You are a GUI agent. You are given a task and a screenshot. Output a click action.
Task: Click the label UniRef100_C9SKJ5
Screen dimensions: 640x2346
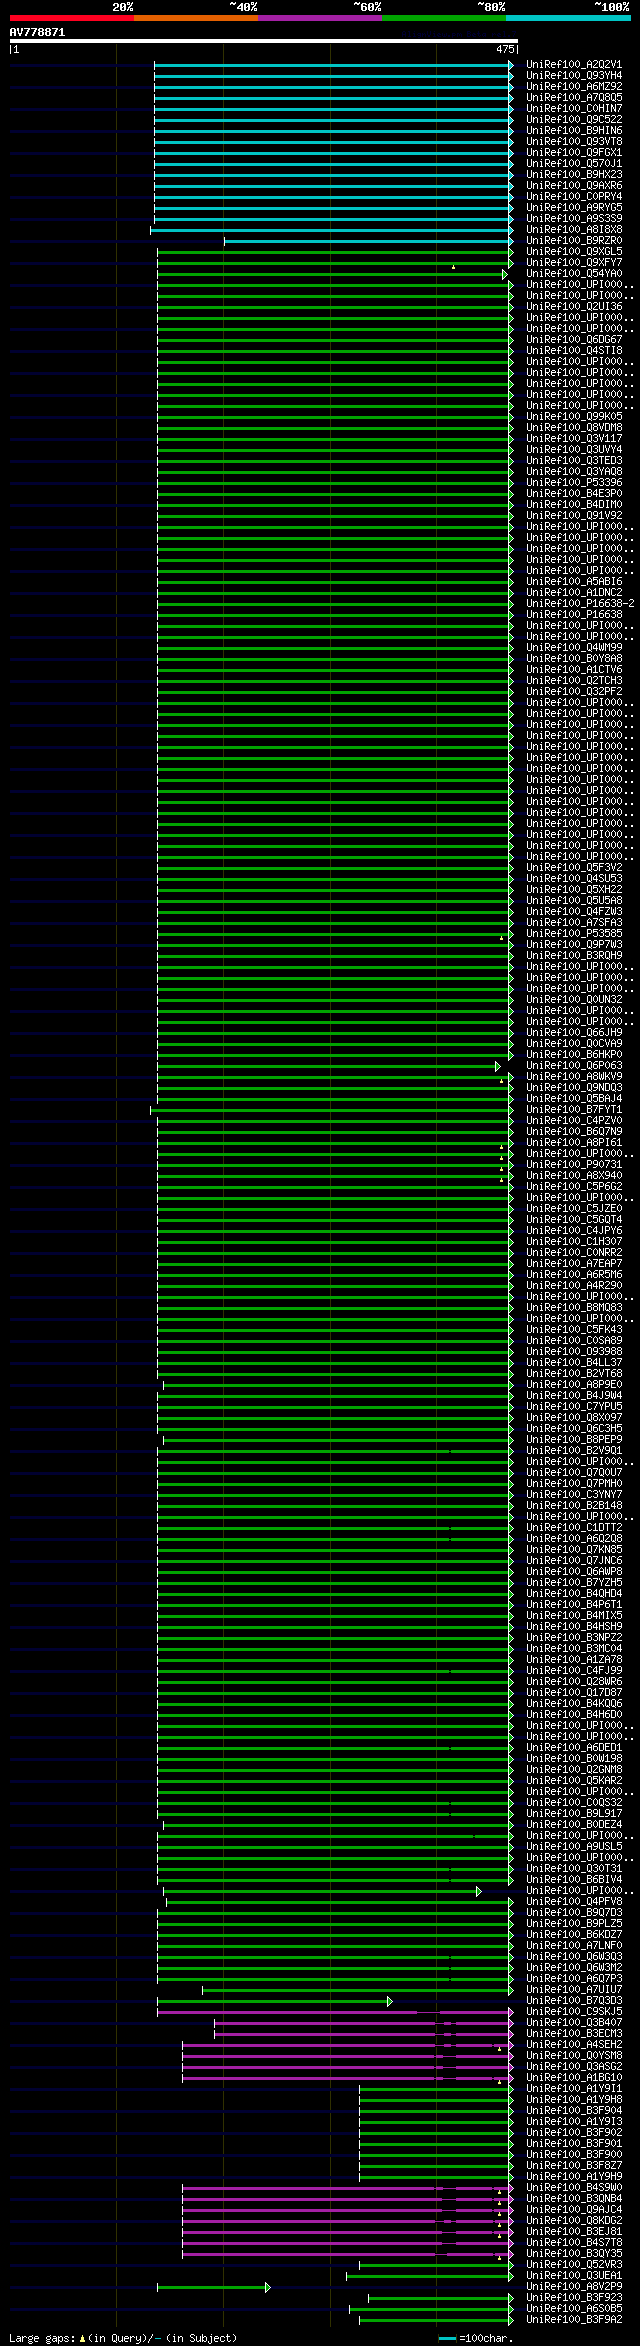click(574, 2011)
